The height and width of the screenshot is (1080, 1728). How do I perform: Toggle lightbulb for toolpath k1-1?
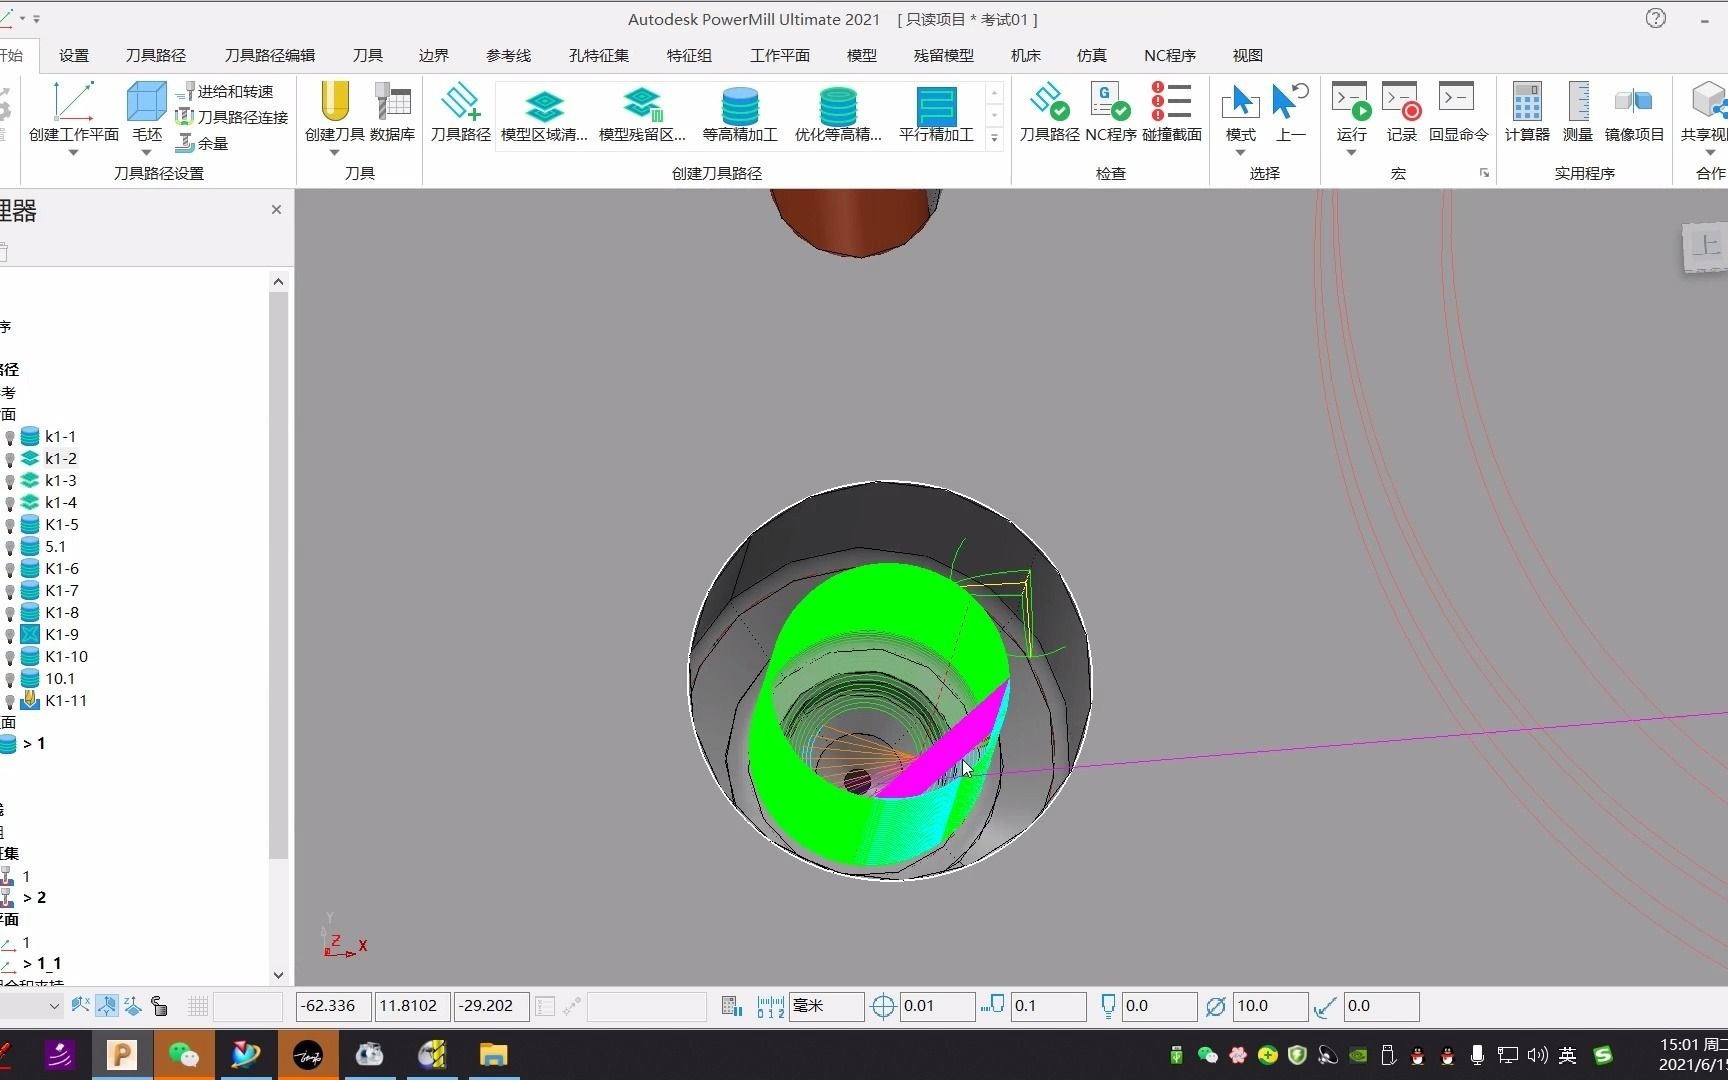10,437
